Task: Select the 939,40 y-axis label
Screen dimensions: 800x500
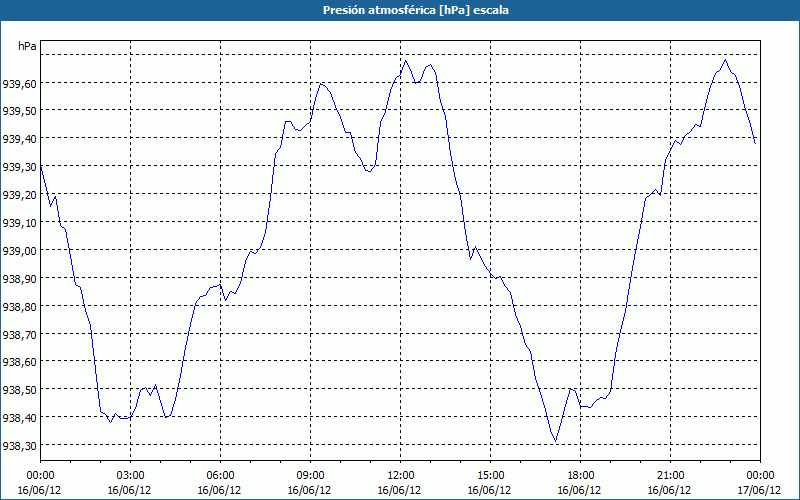Action: point(19,138)
